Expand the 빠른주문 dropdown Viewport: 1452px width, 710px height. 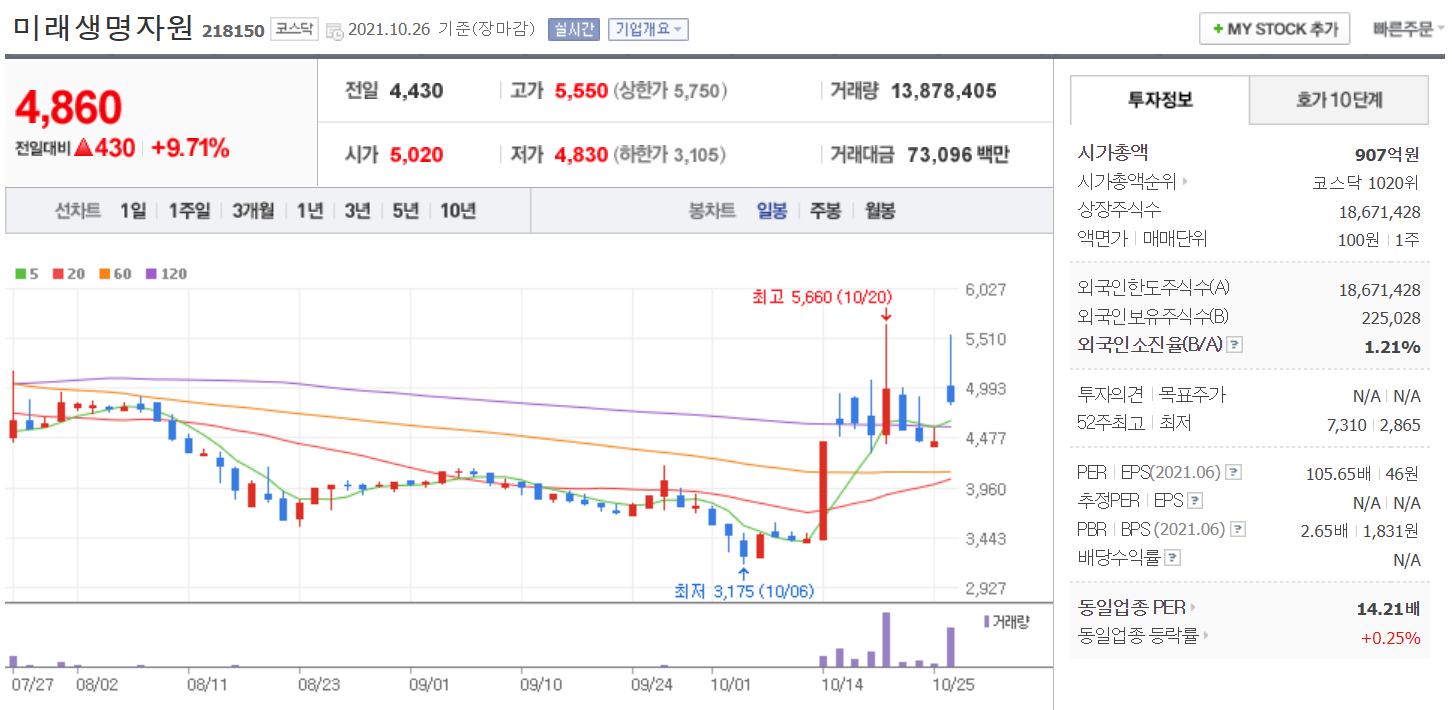(x=1409, y=29)
